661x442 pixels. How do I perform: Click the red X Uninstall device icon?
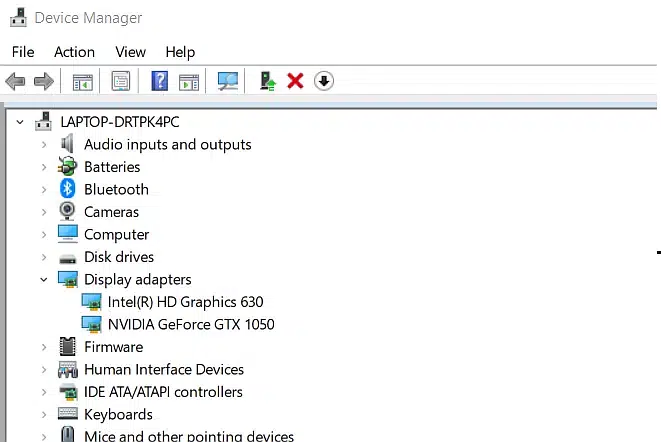(295, 81)
